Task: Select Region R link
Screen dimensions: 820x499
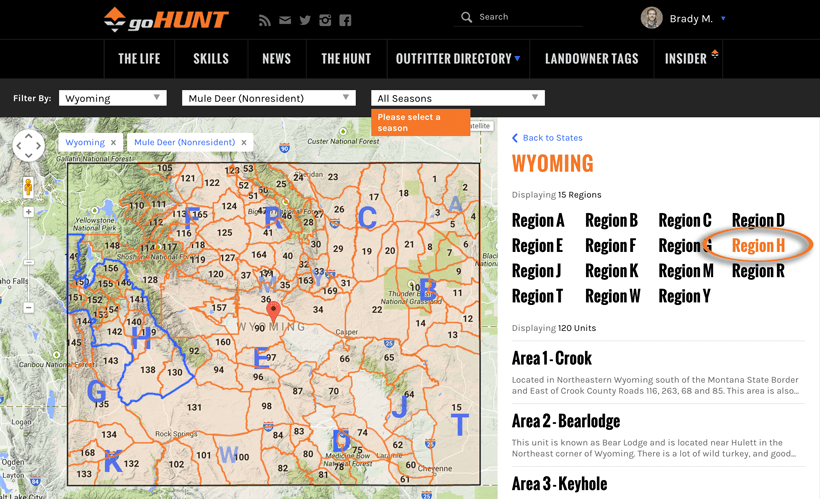Action: 758,271
